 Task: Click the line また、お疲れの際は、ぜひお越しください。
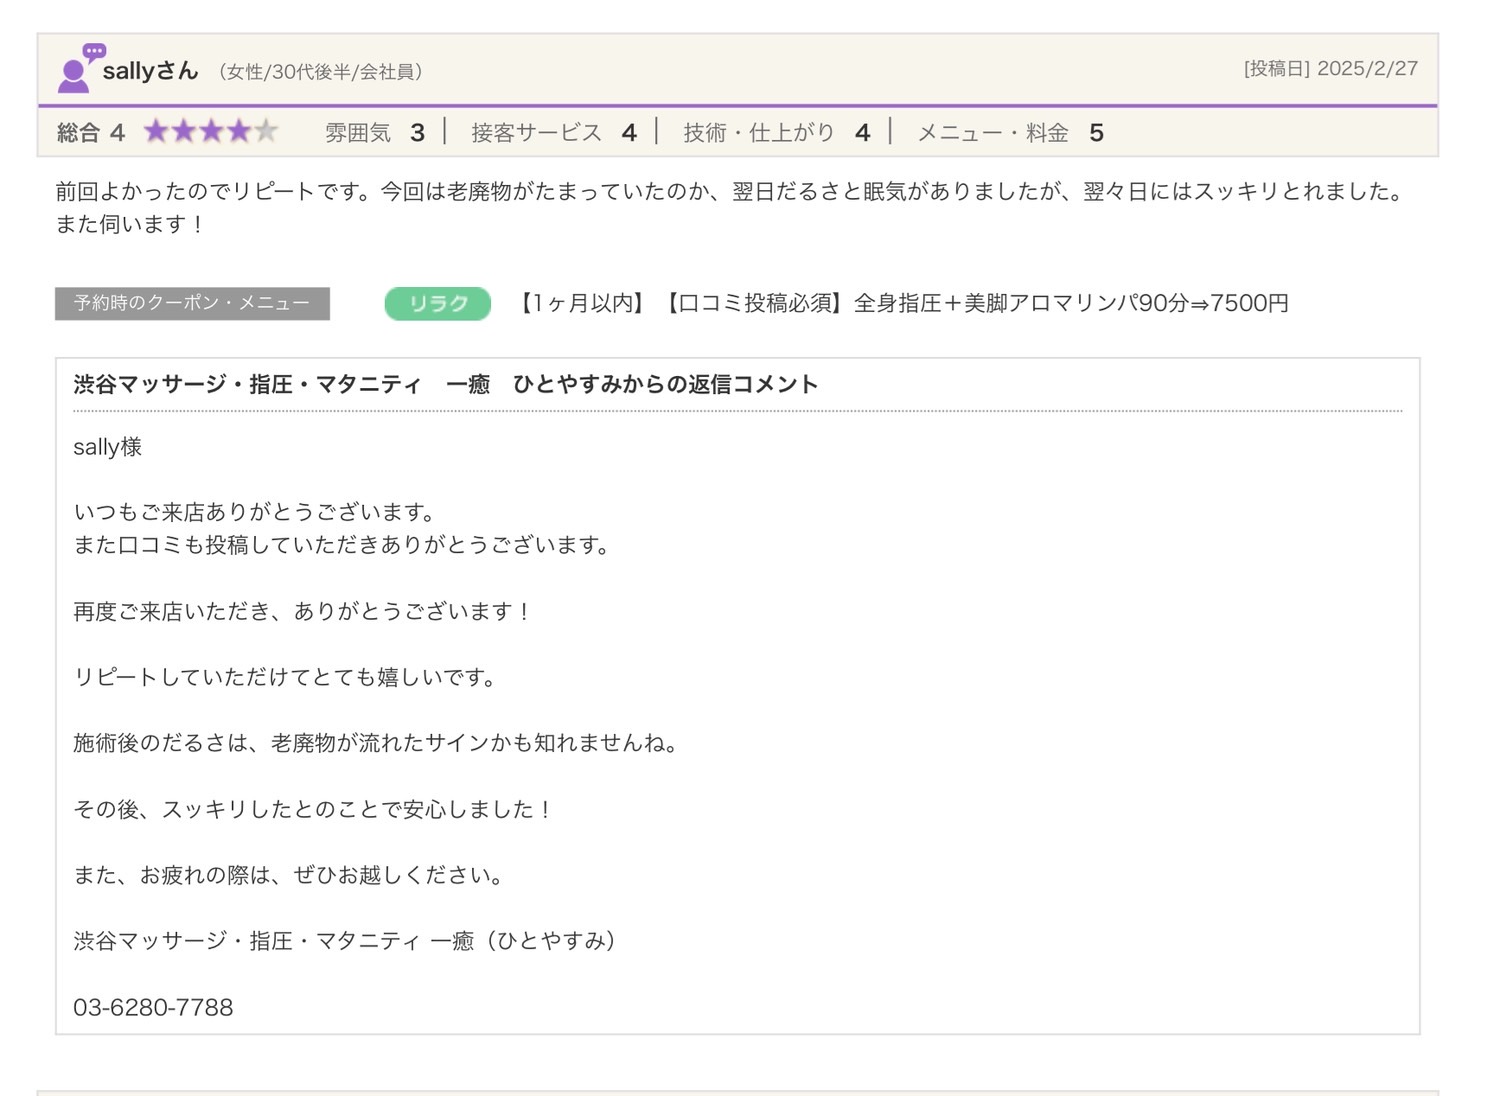290,875
